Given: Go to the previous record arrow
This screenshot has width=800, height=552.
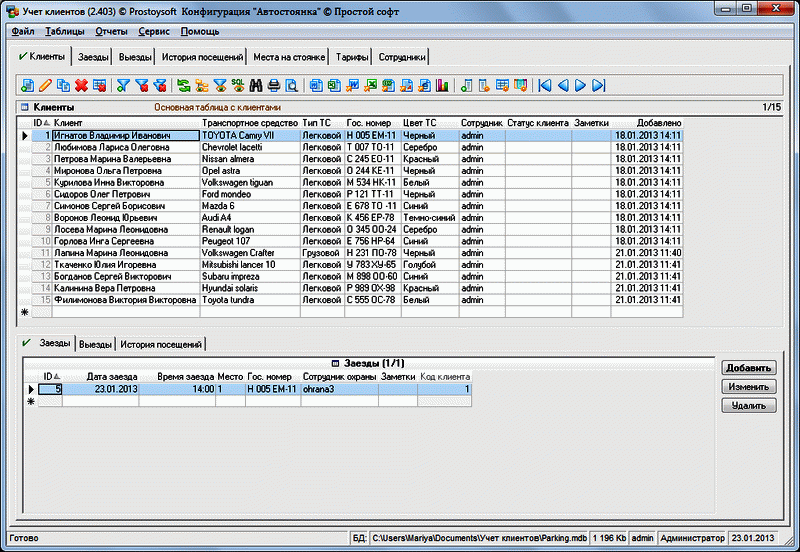Looking at the screenshot, I should [563, 85].
